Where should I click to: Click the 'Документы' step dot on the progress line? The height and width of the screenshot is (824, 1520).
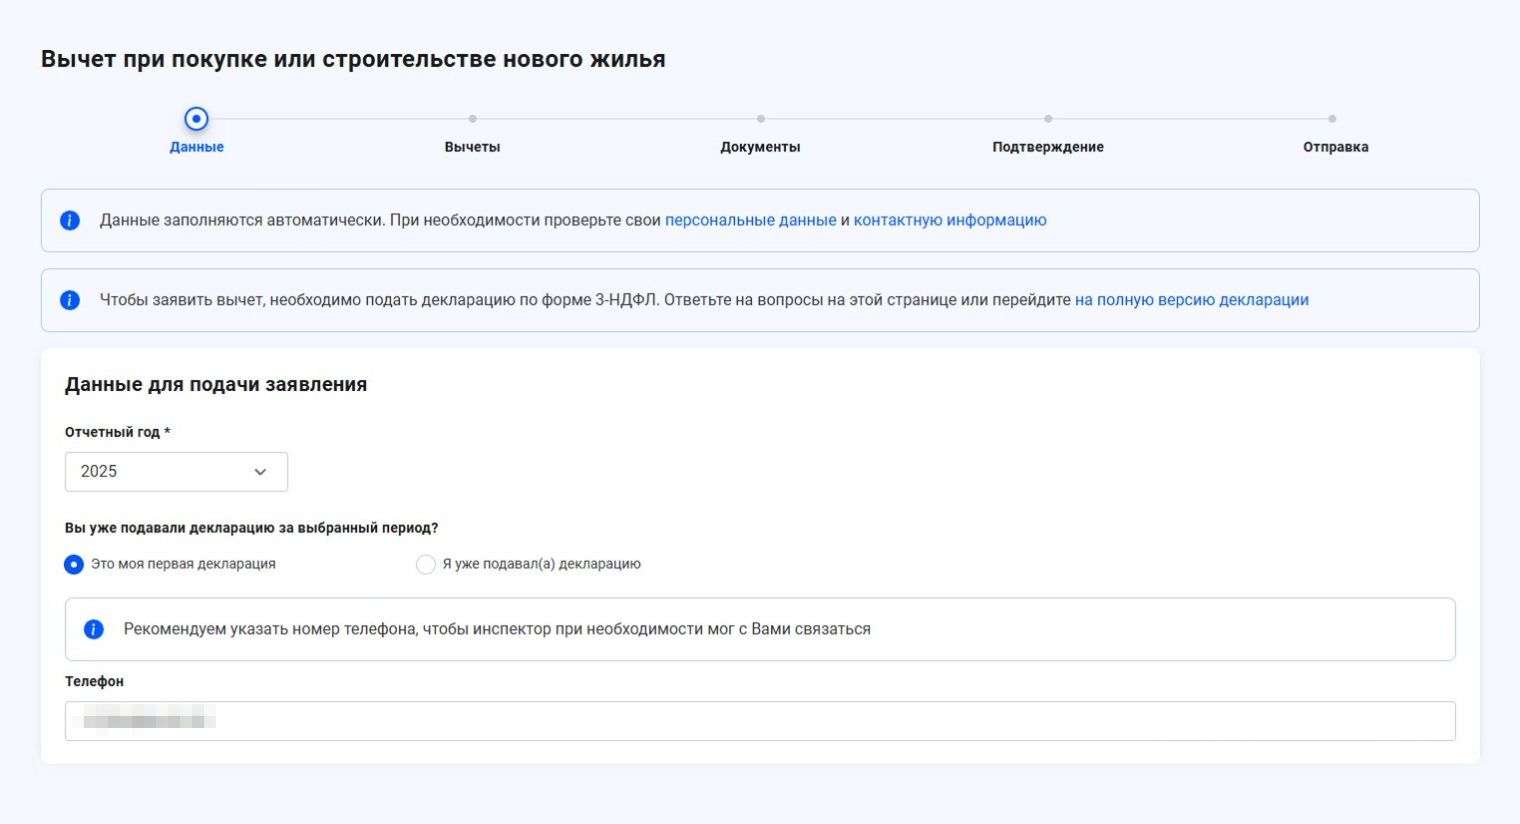pyautogui.click(x=761, y=119)
